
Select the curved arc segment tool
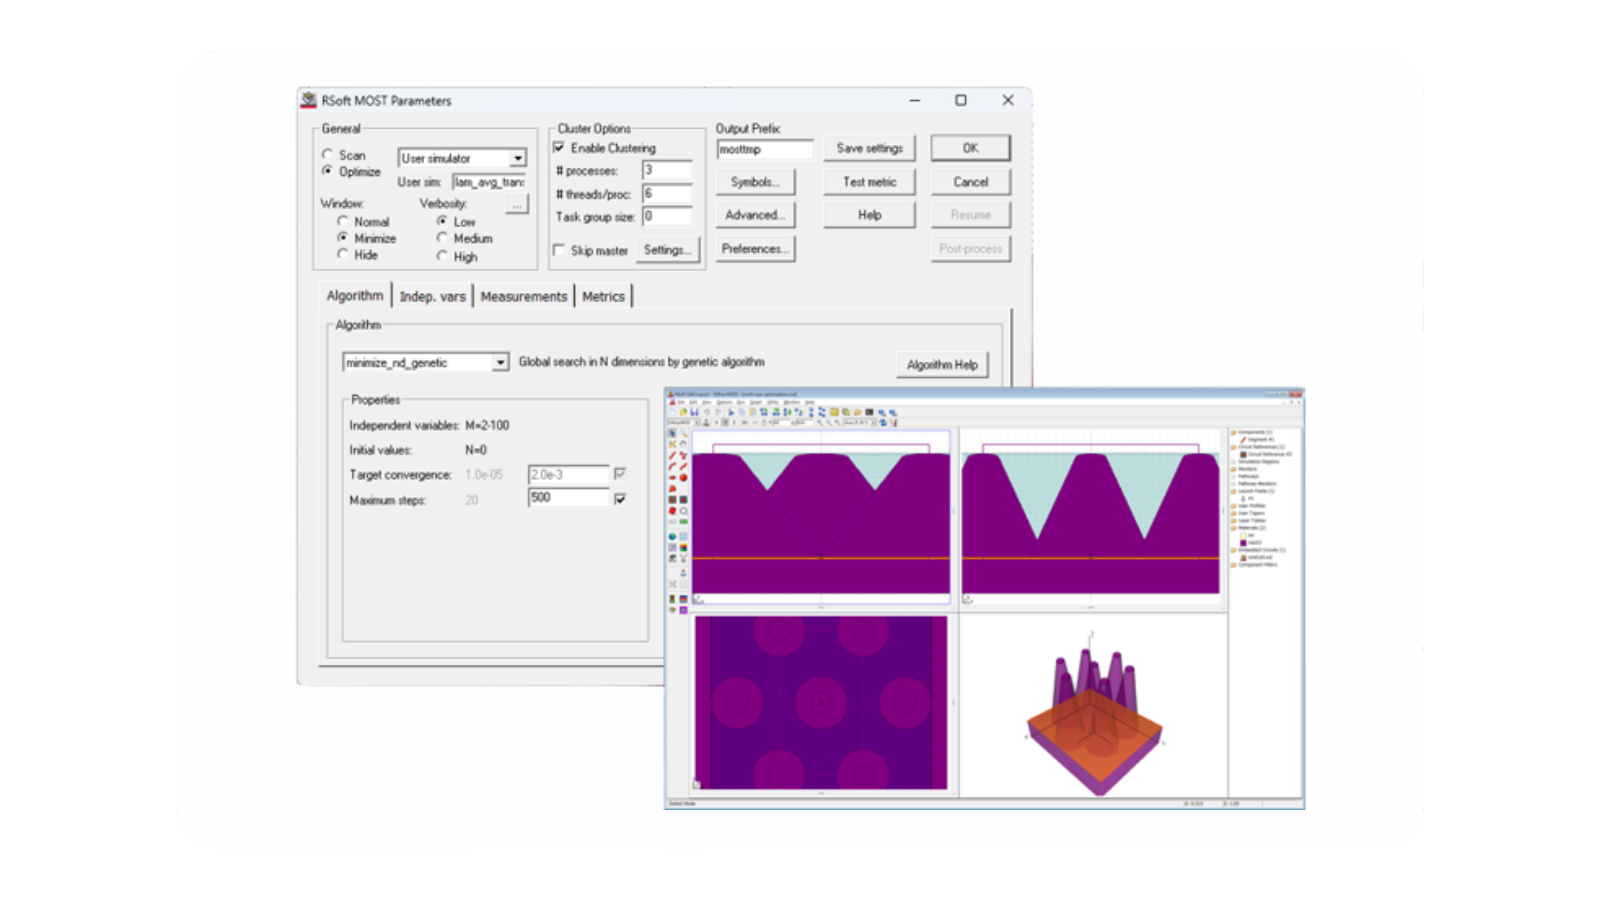(x=672, y=466)
